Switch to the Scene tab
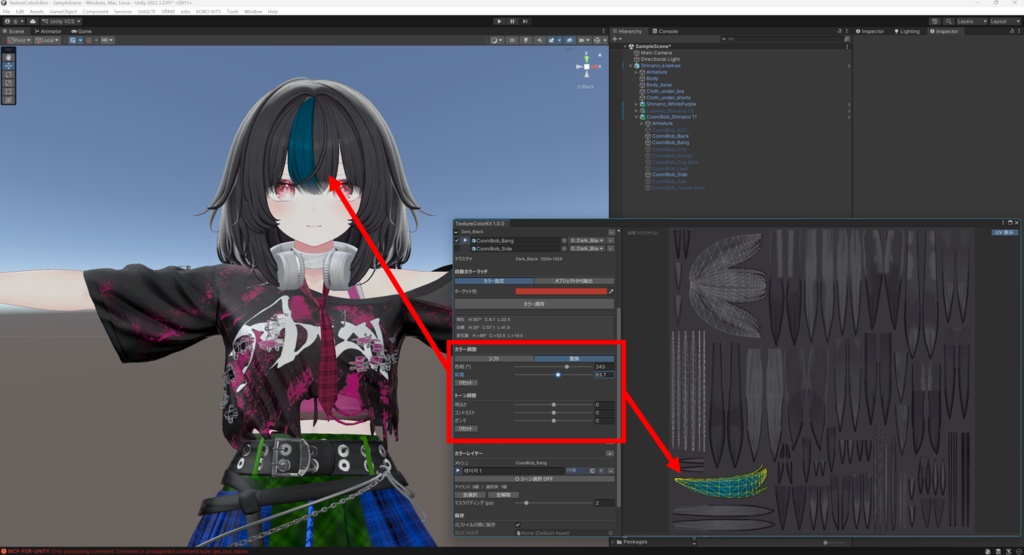The image size is (1024, 555). [14, 31]
